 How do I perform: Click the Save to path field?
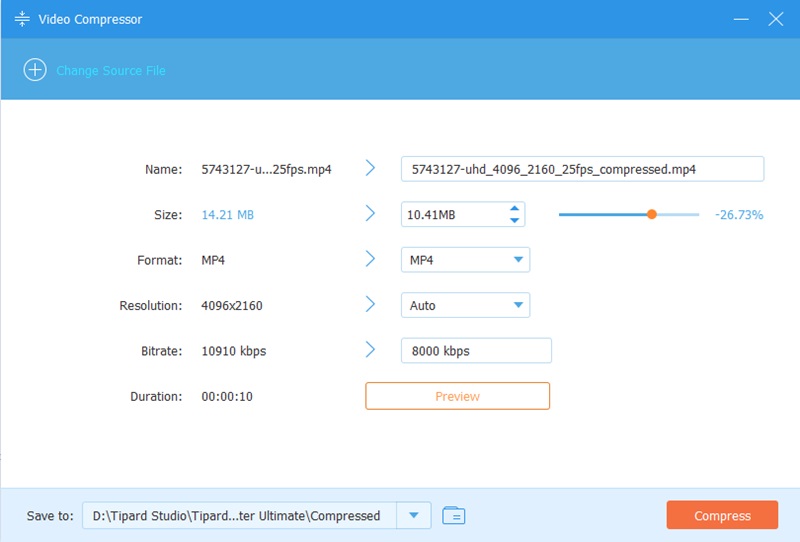click(239, 515)
